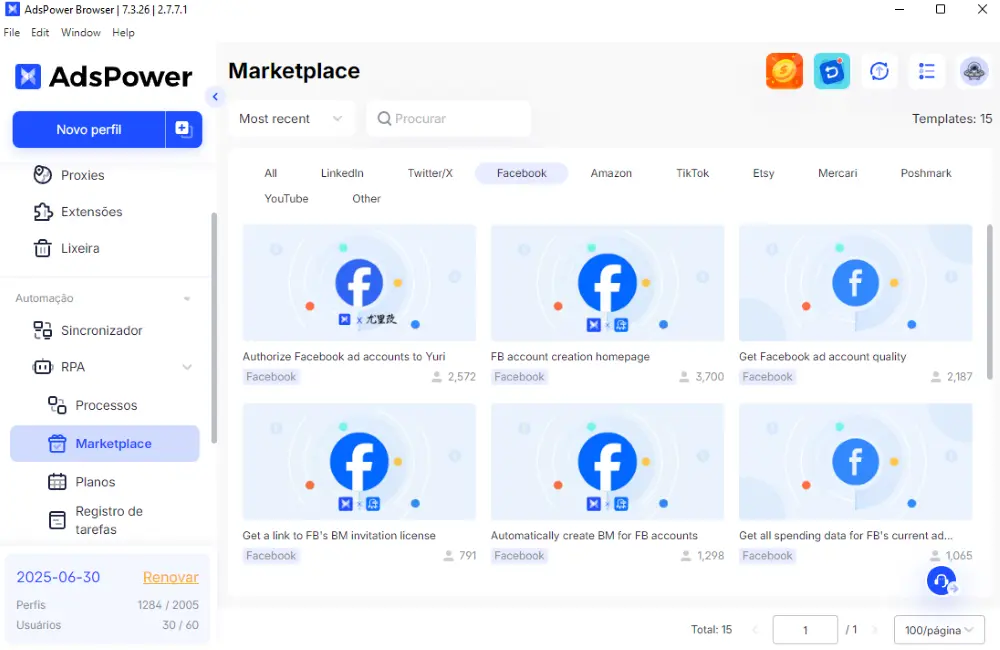Click the search magnifier icon
Screen dimensions: 1000x650
pos(384,119)
